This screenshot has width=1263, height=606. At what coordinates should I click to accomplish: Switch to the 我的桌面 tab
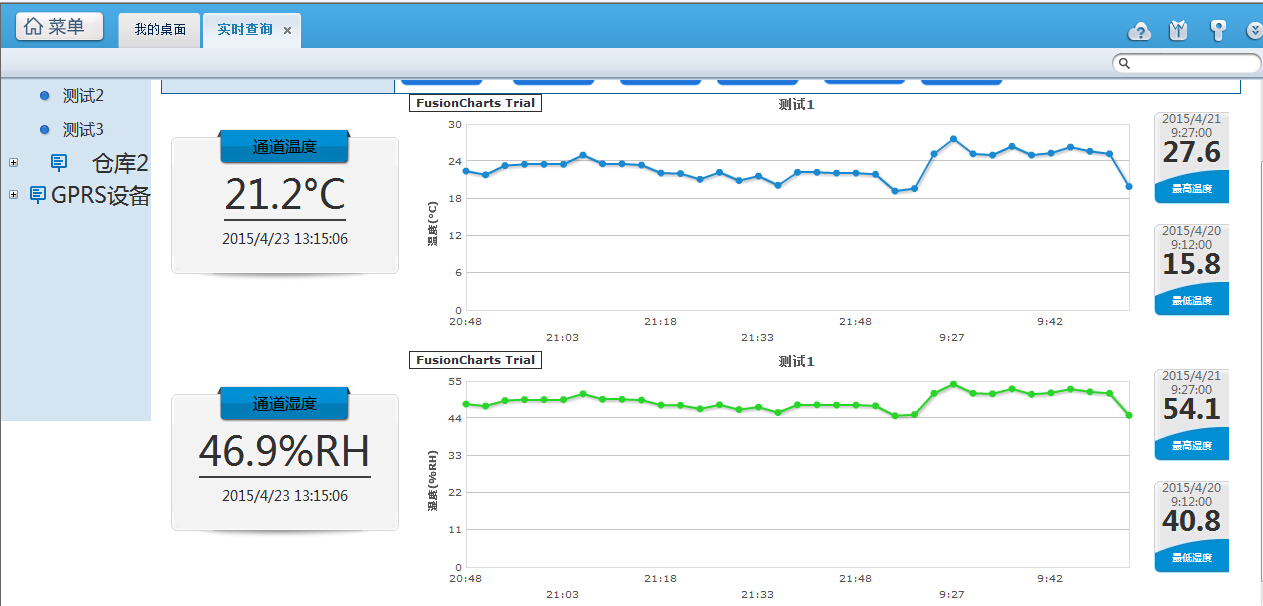tap(160, 30)
